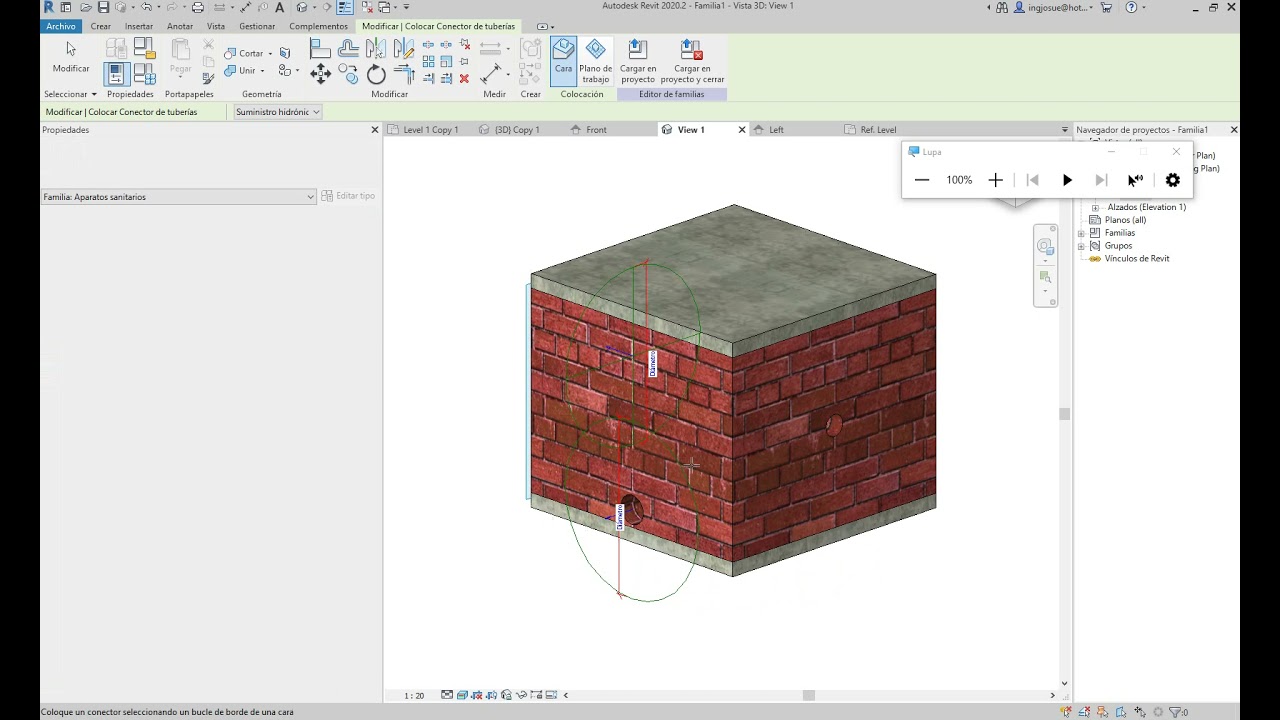Viewport: 1280px width, 720px height.
Task: Click the vertical scrollbar thumb of the view
Action: coord(1064,413)
